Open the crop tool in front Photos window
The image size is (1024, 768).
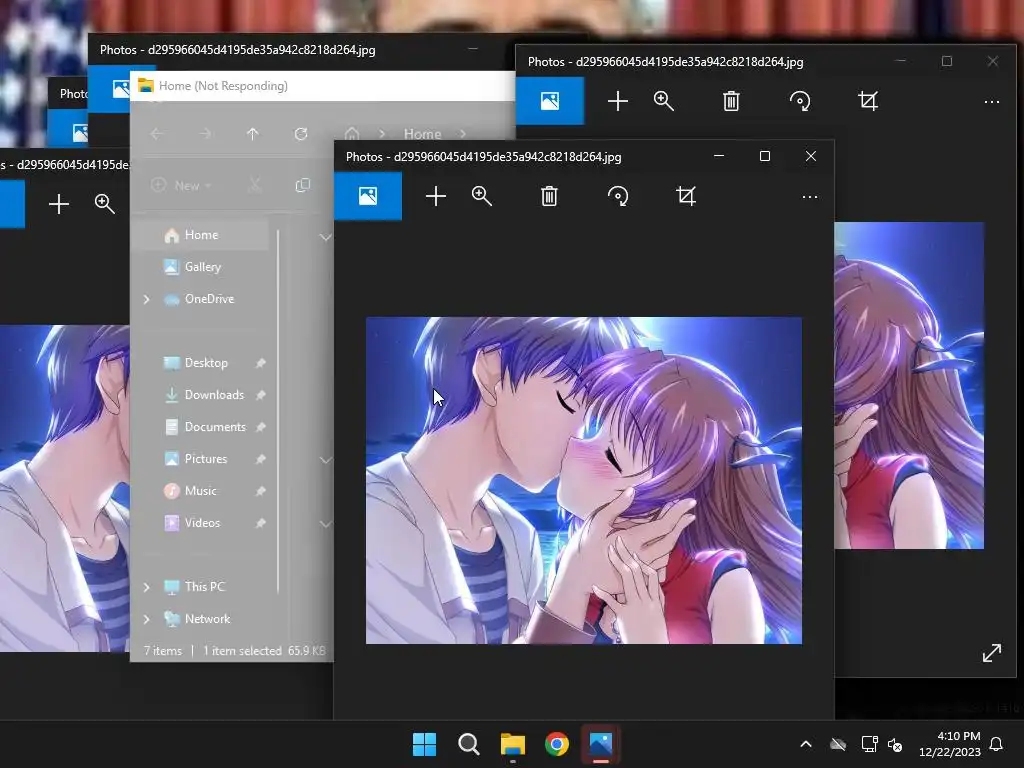click(x=686, y=196)
